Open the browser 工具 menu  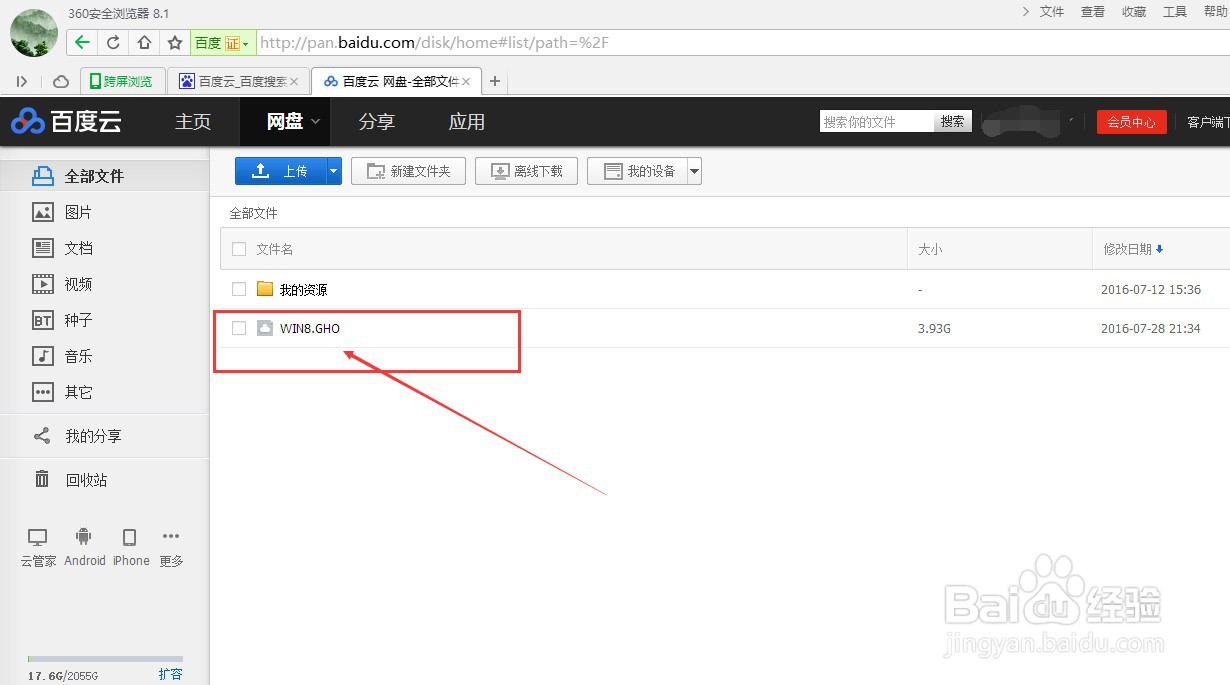point(1175,12)
